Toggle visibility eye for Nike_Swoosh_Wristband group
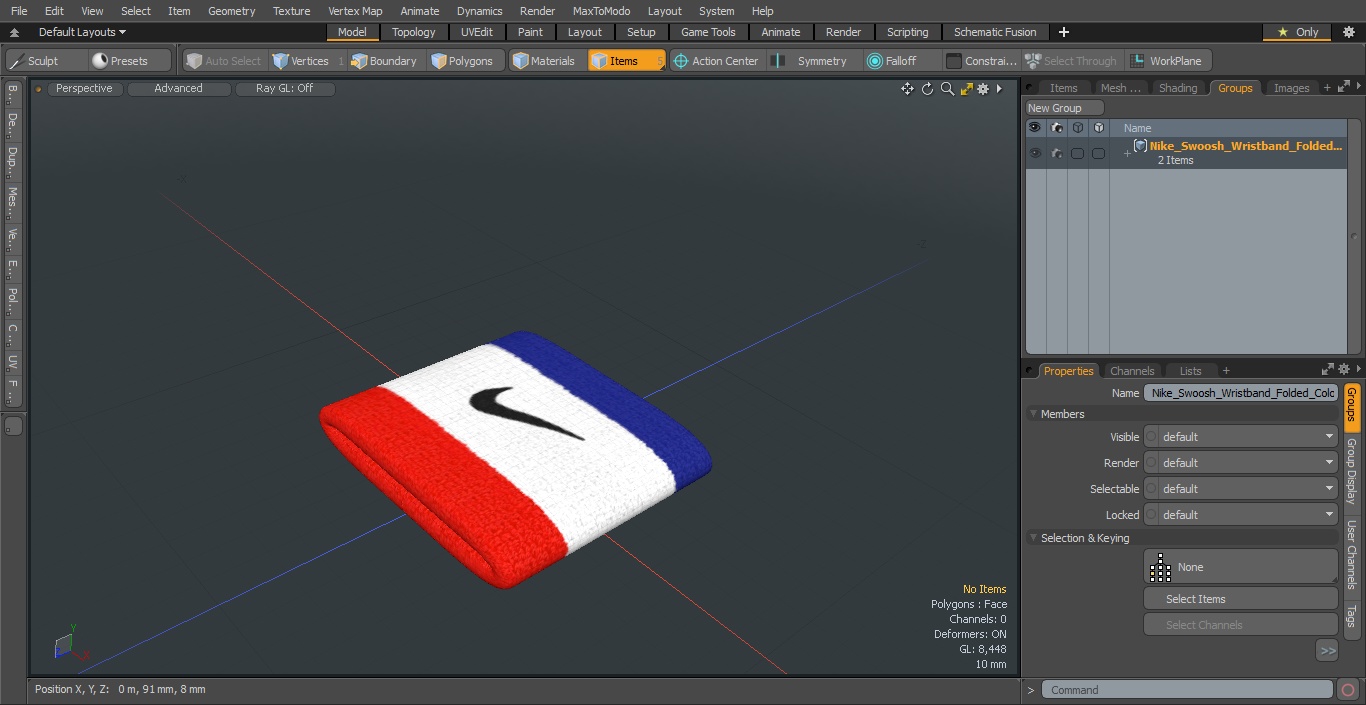The height and width of the screenshot is (705, 1366). pyautogui.click(x=1035, y=153)
